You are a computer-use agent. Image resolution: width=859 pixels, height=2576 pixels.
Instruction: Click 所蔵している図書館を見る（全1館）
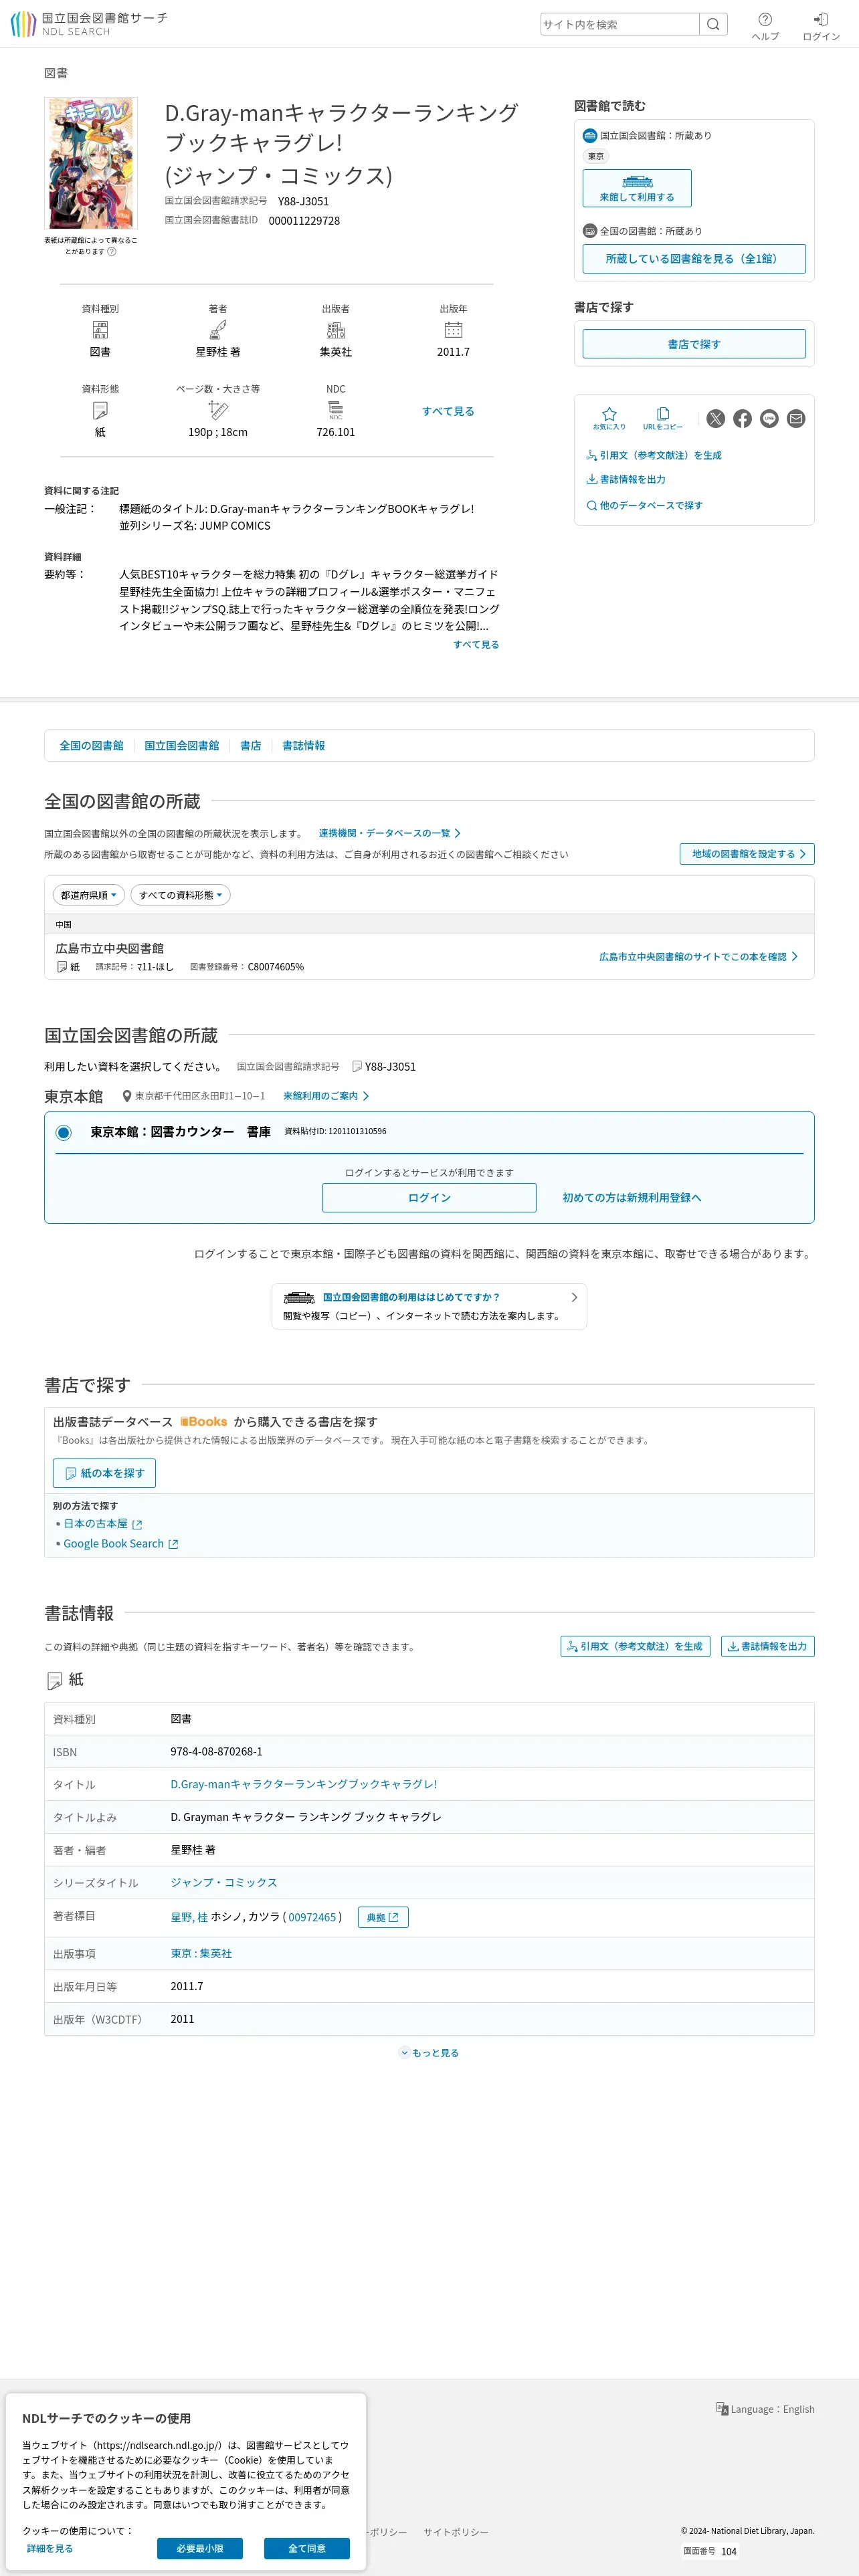click(x=694, y=258)
